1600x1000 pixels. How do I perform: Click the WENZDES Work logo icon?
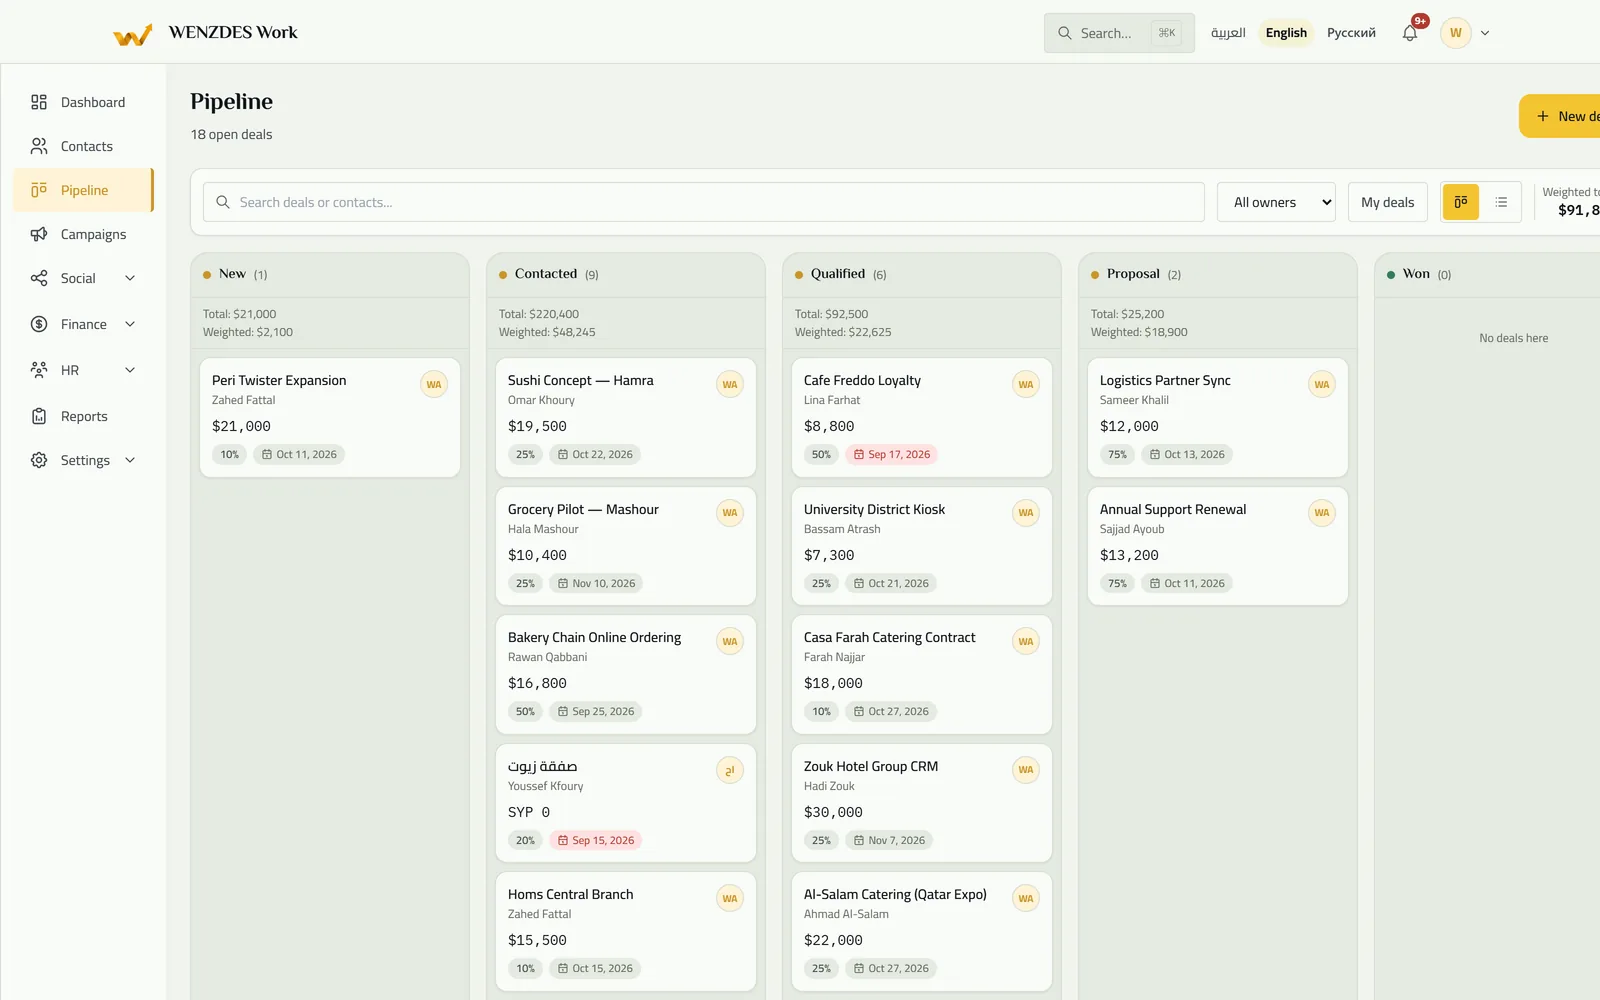tap(133, 34)
